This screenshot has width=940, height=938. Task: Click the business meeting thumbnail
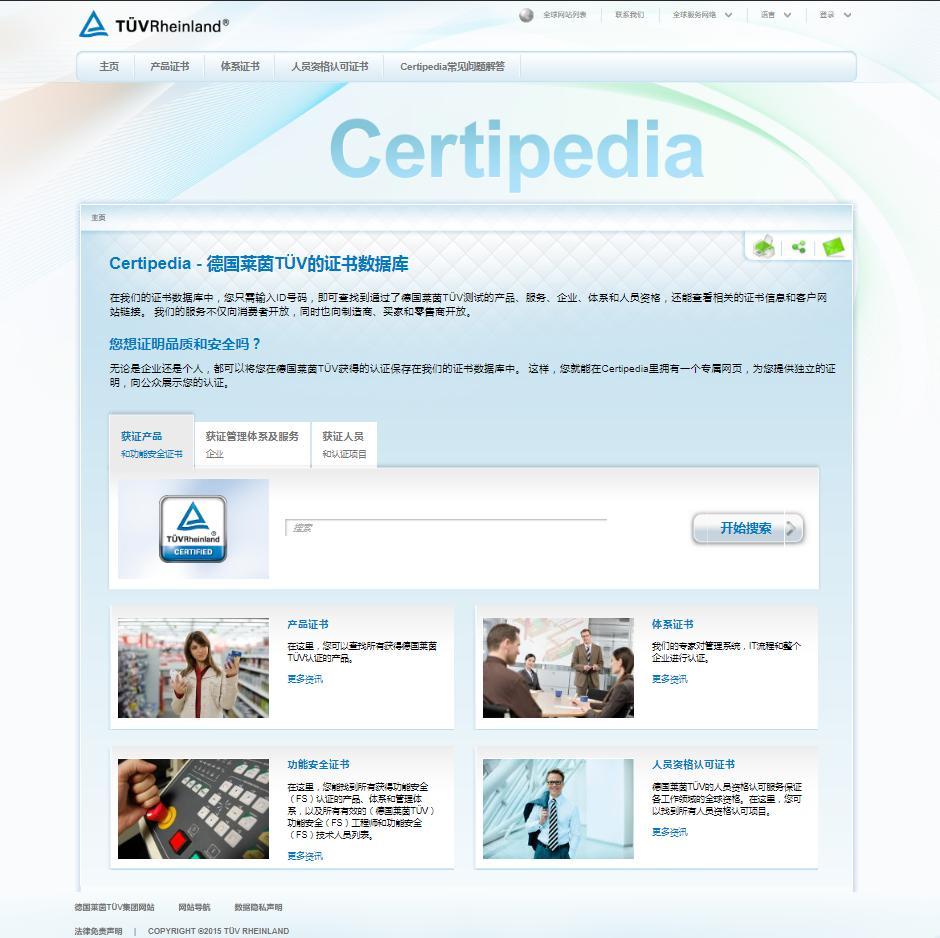click(558, 668)
